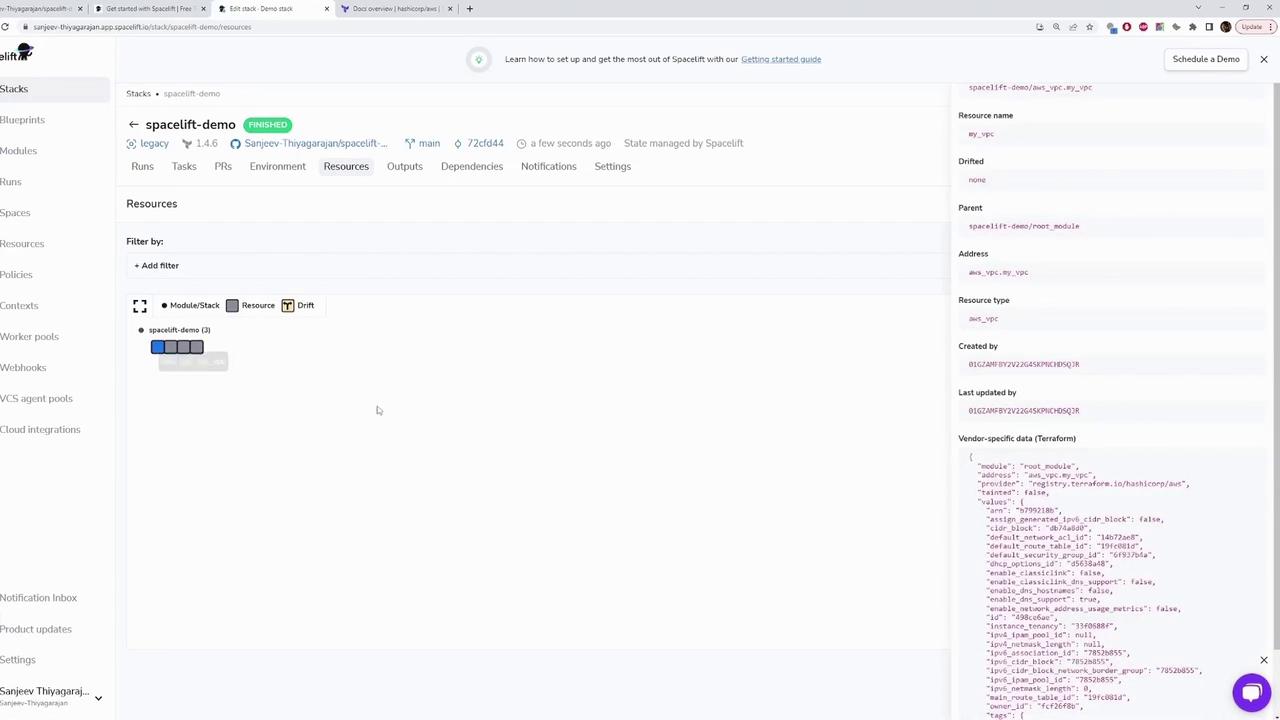
Task: Open the Add filter dropdown
Action: pyautogui.click(x=157, y=266)
